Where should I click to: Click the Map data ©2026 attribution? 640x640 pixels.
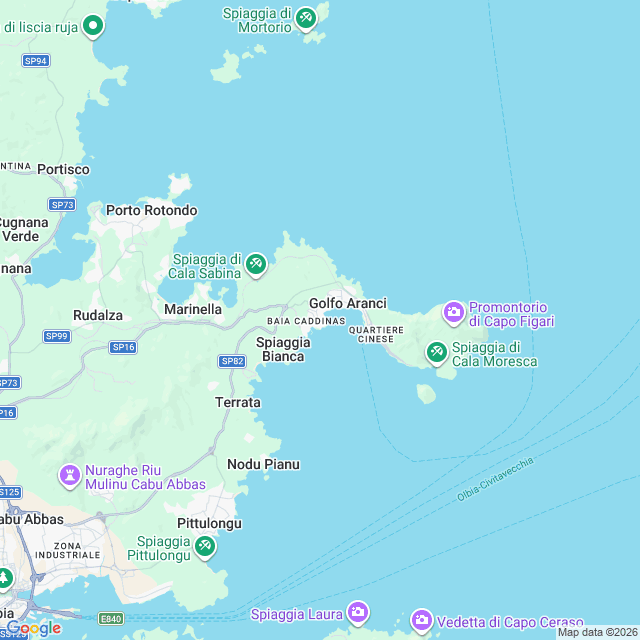coord(598,632)
